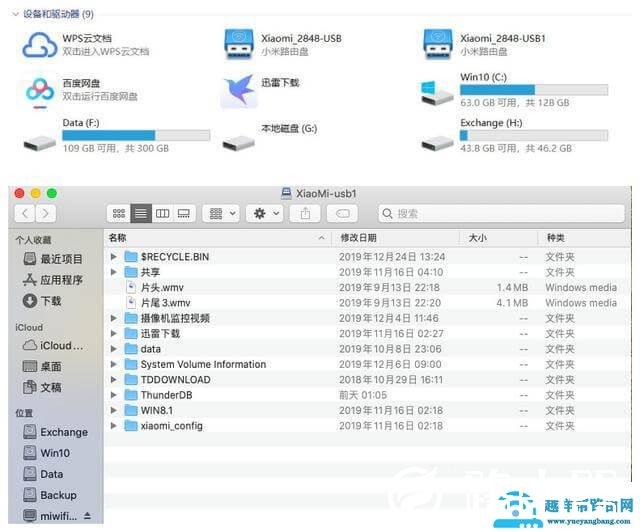Viewport: 640px width, 532px height.
Task: Open miwifi network location in sidebar
Action: [x=50, y=516]
